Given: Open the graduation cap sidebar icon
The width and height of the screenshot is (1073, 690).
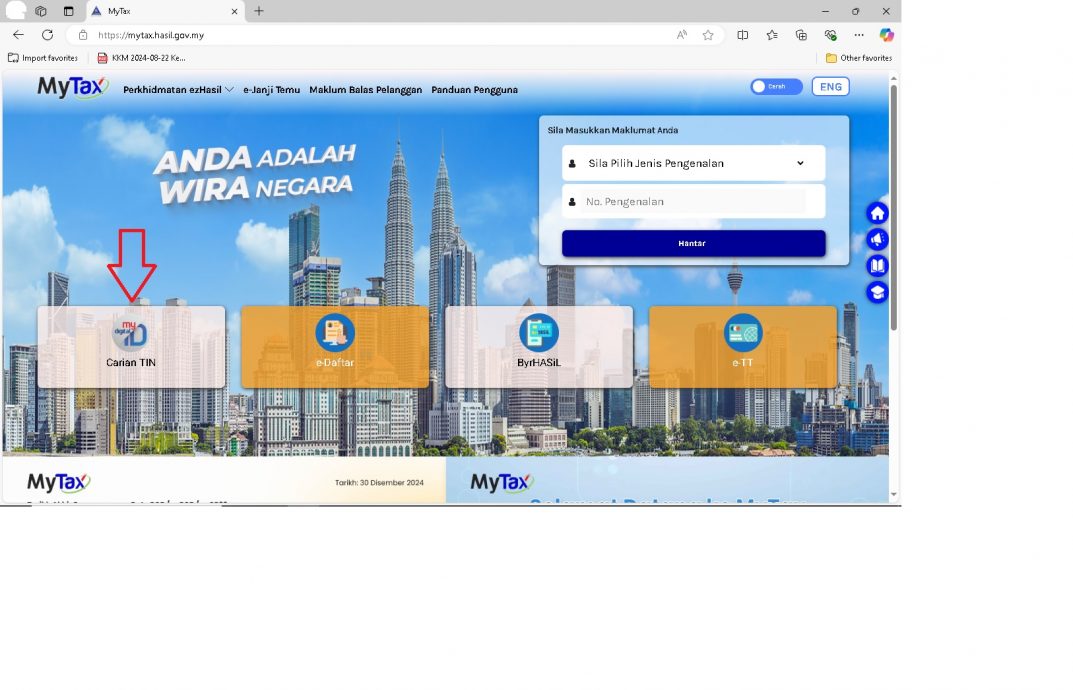Looking at the screenshot, I should 877,293.
